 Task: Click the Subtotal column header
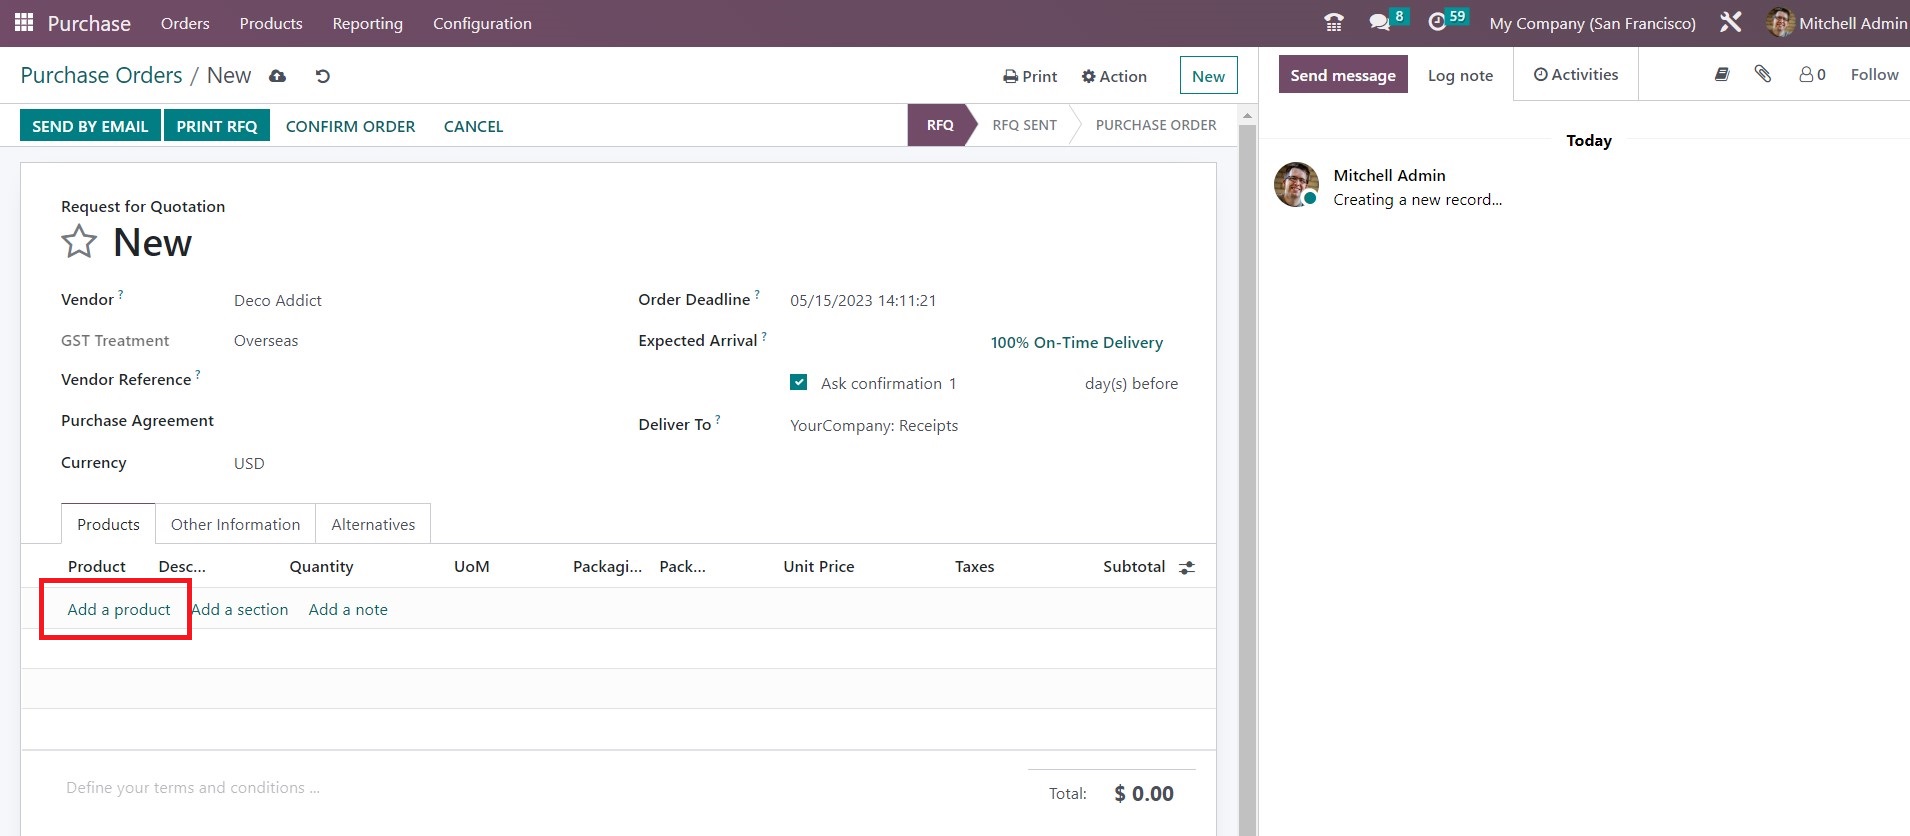pyautogui.click(x=1134, y=566)
